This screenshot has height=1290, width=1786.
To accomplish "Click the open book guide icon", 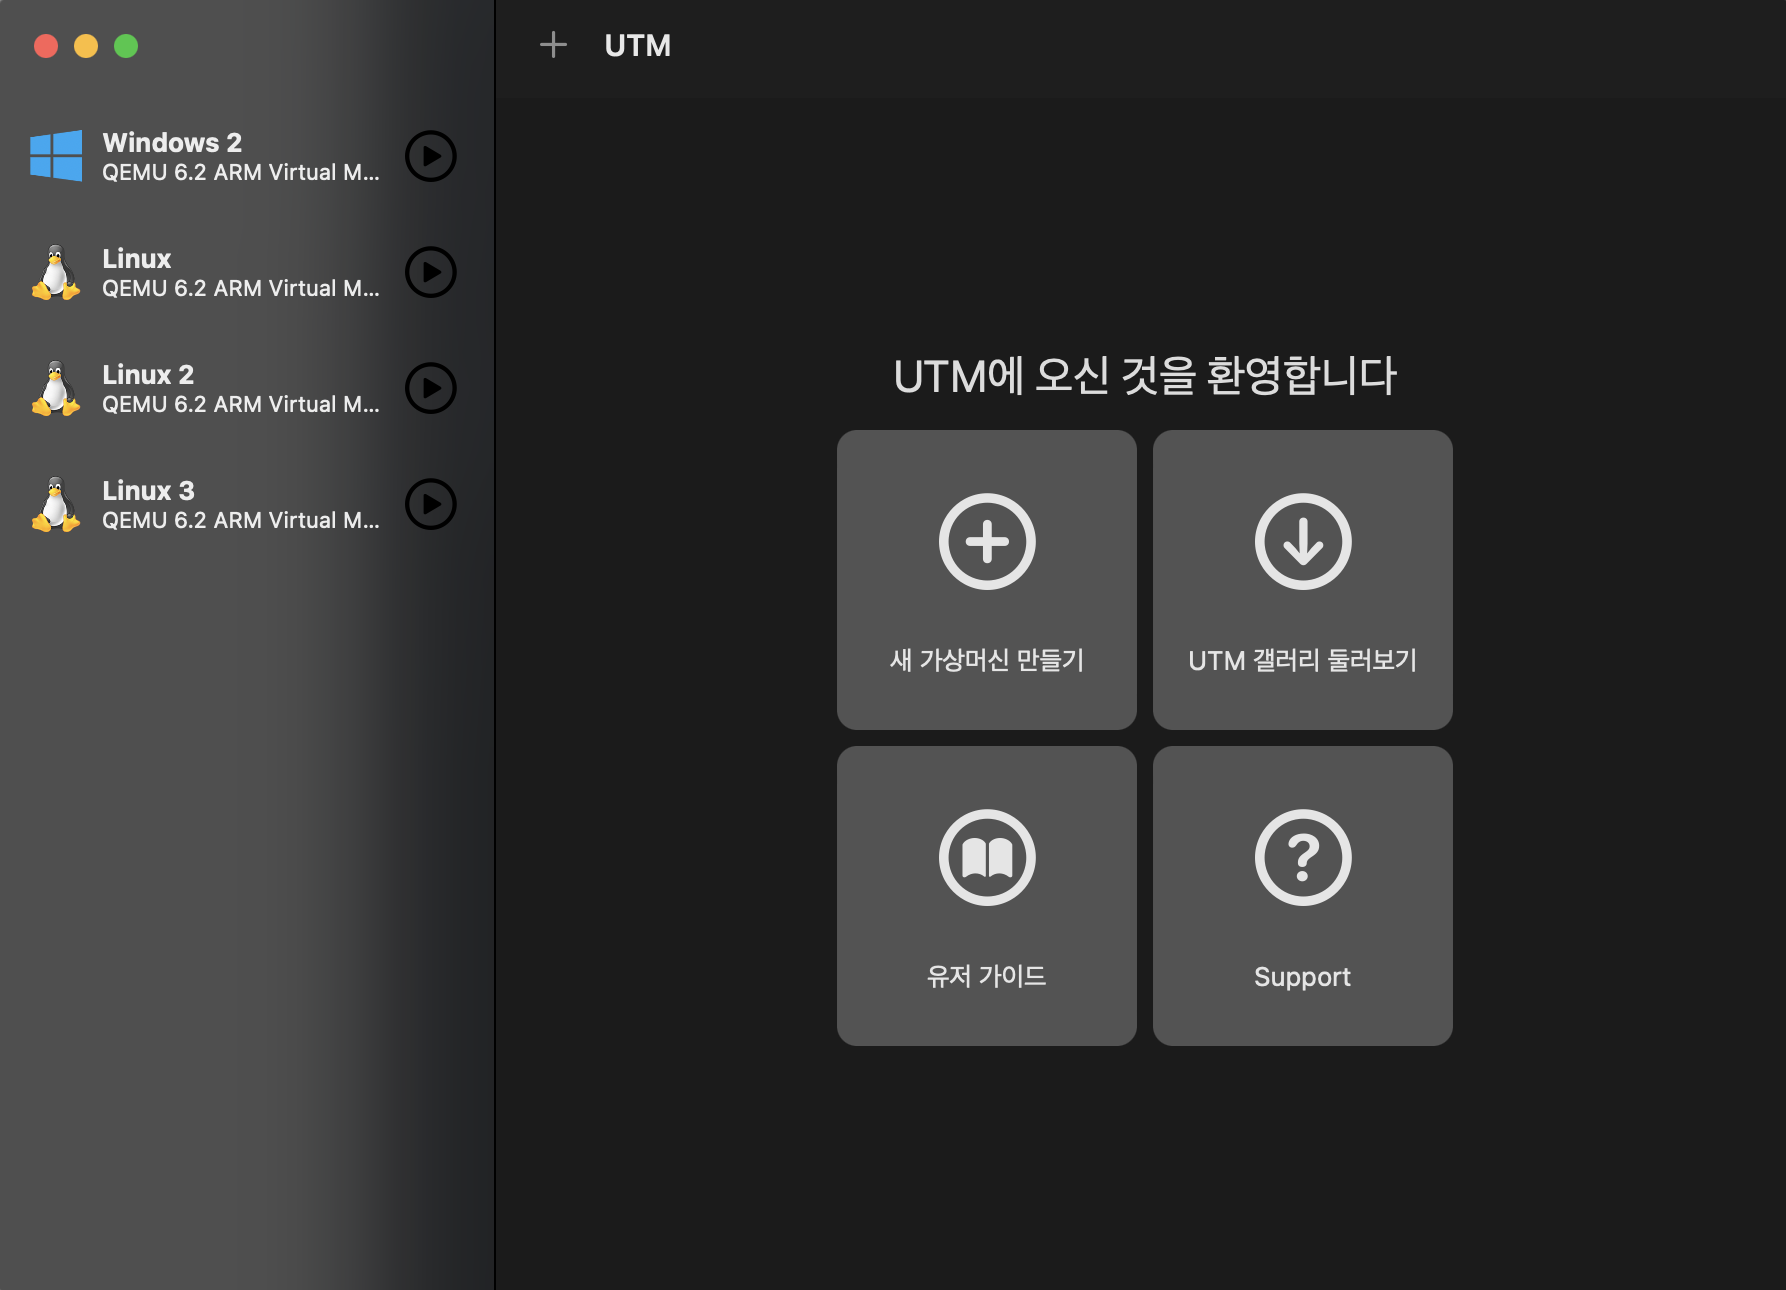I will pyautogui.click(x=987, y=857).
